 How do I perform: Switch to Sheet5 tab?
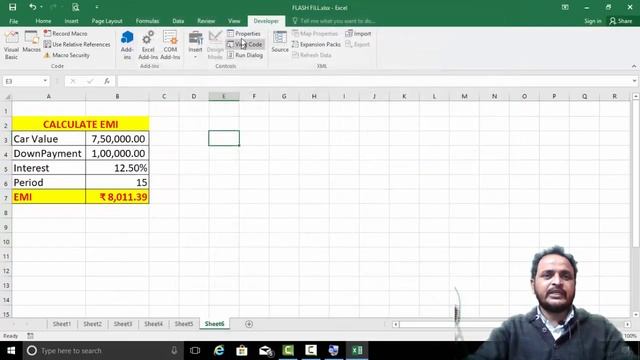[x=184, y=324]
